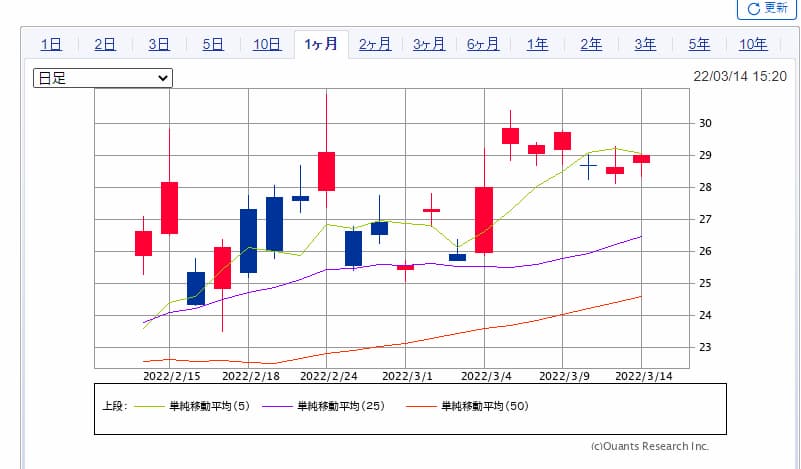Viewport: 801px width, 469px height.
Task: Switch to the 2年 tab
Action: coord(591,44)
